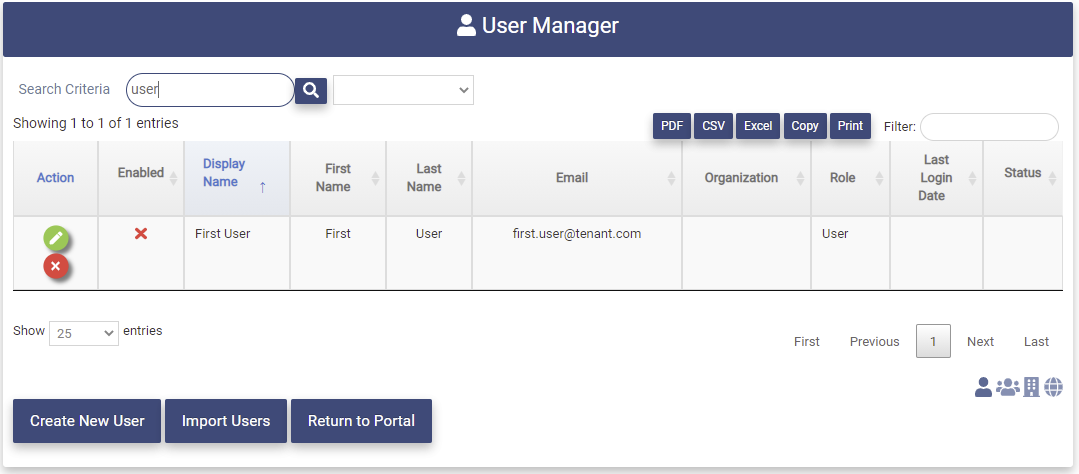Sort by Role column
Screen dimensions: 1079x474
pyautogui.click(x=850, y=177)
